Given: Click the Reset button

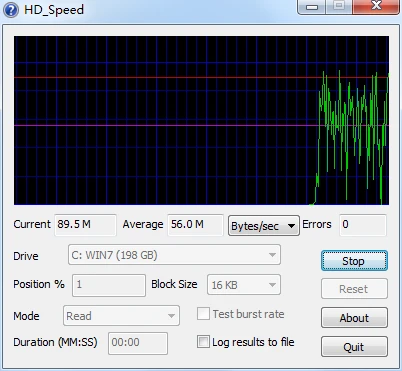Looking at the screenshot, I should tap(354, 289).
